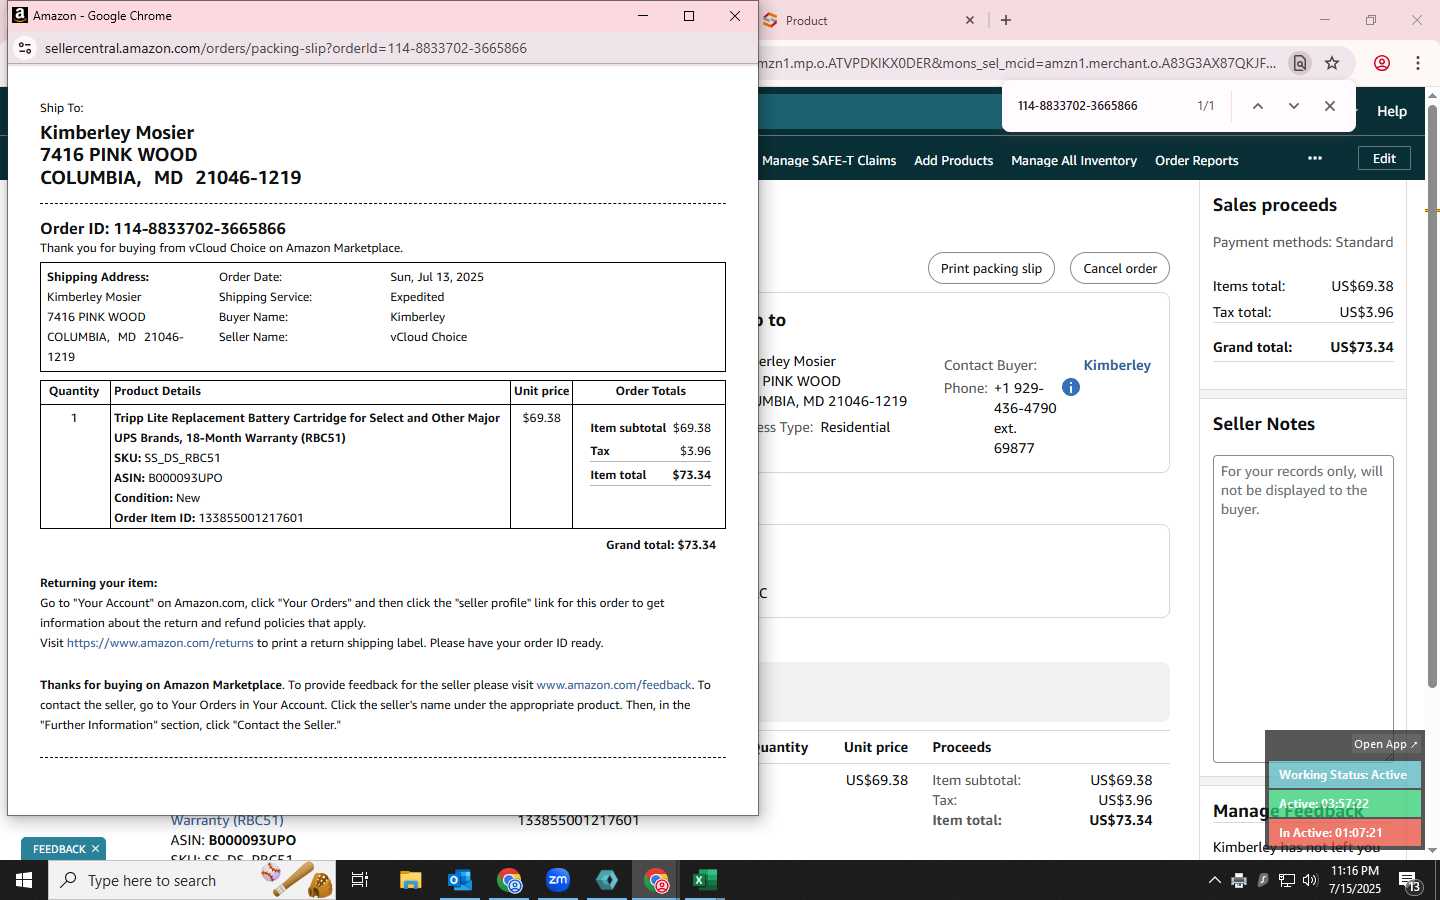The width and height of the screenshot is (1440, 900).
Task: Click into the Seller Notes text area
Action: [1303, 609]
